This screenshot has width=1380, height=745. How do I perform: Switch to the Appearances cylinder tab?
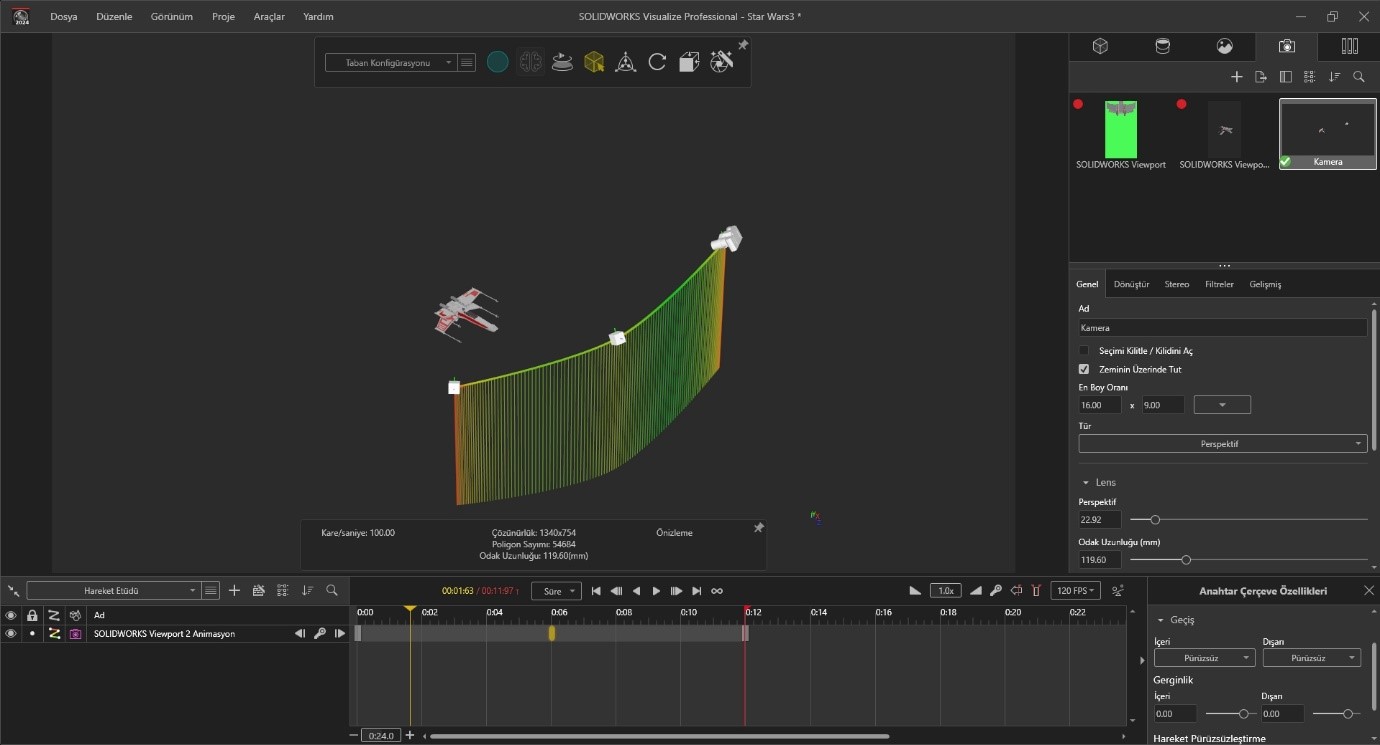tap(1162, 46)
